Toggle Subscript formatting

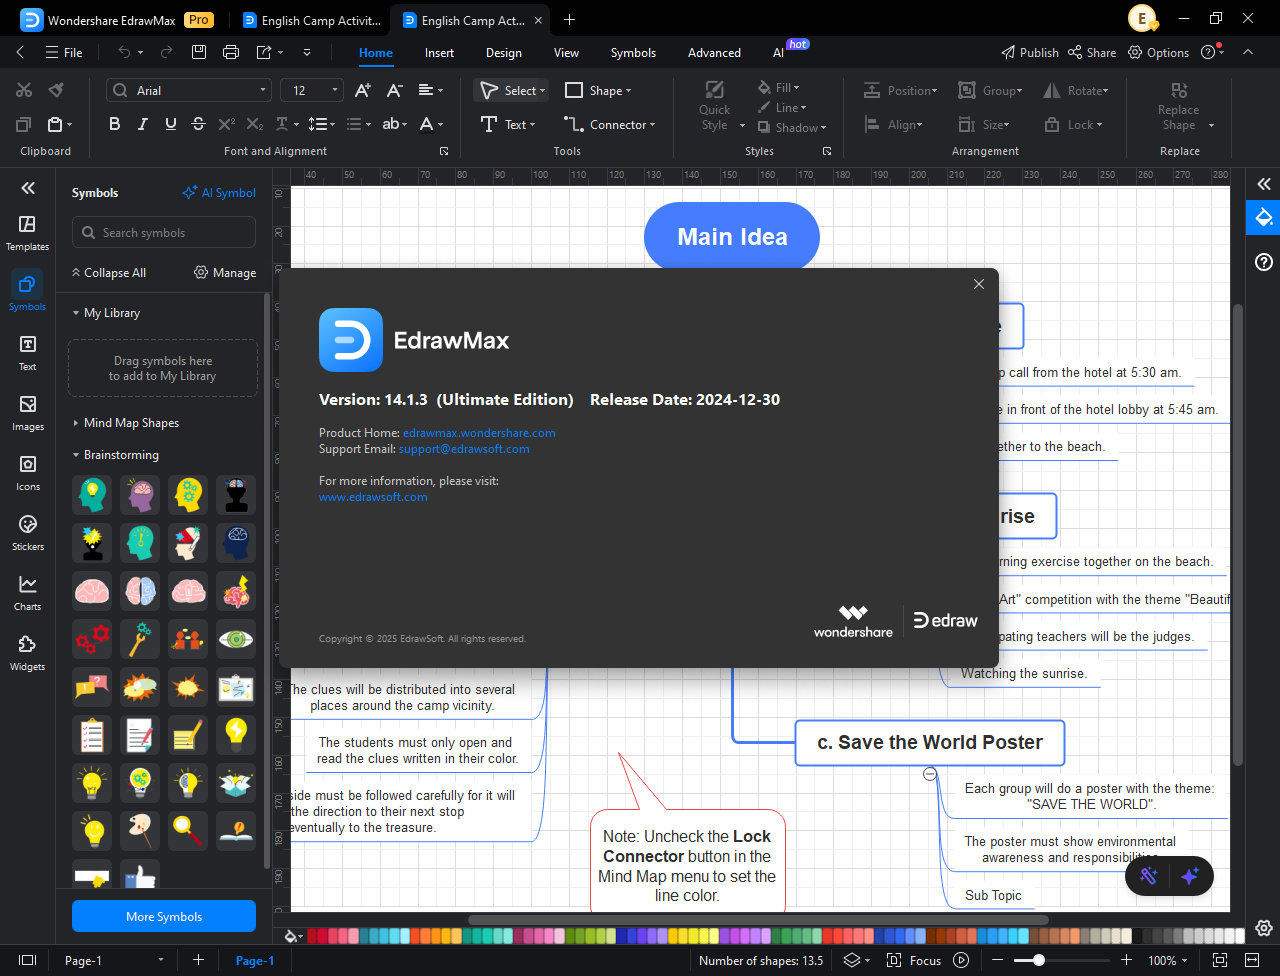point(254,124)
